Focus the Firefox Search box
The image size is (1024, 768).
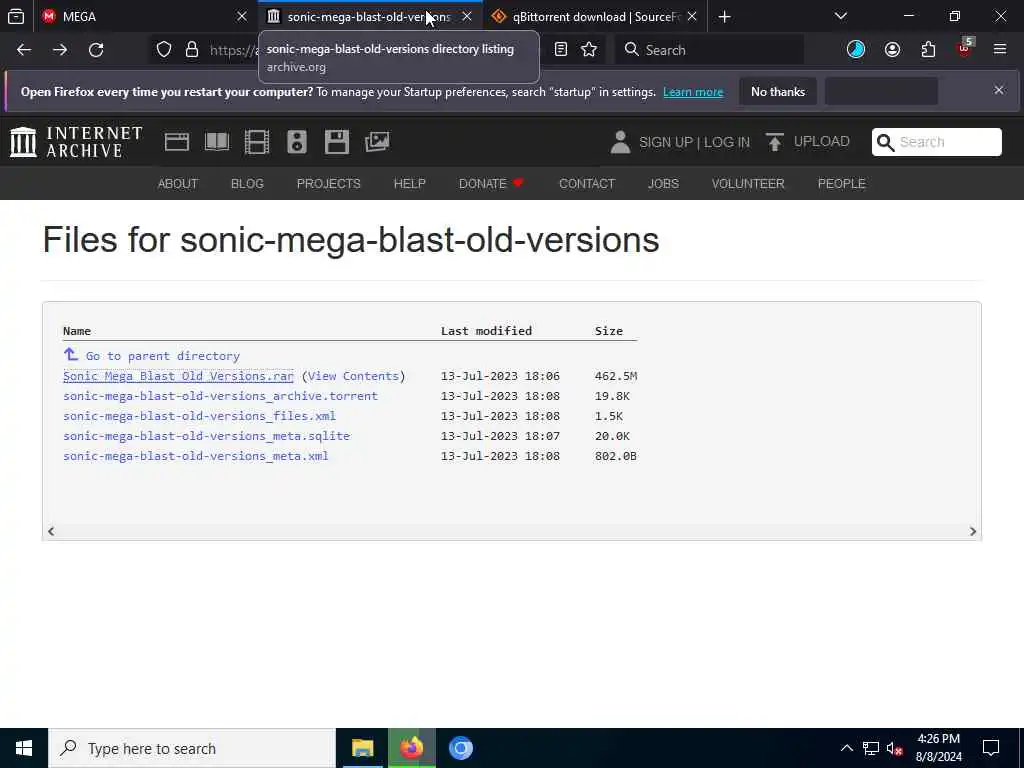coord(709,50)
